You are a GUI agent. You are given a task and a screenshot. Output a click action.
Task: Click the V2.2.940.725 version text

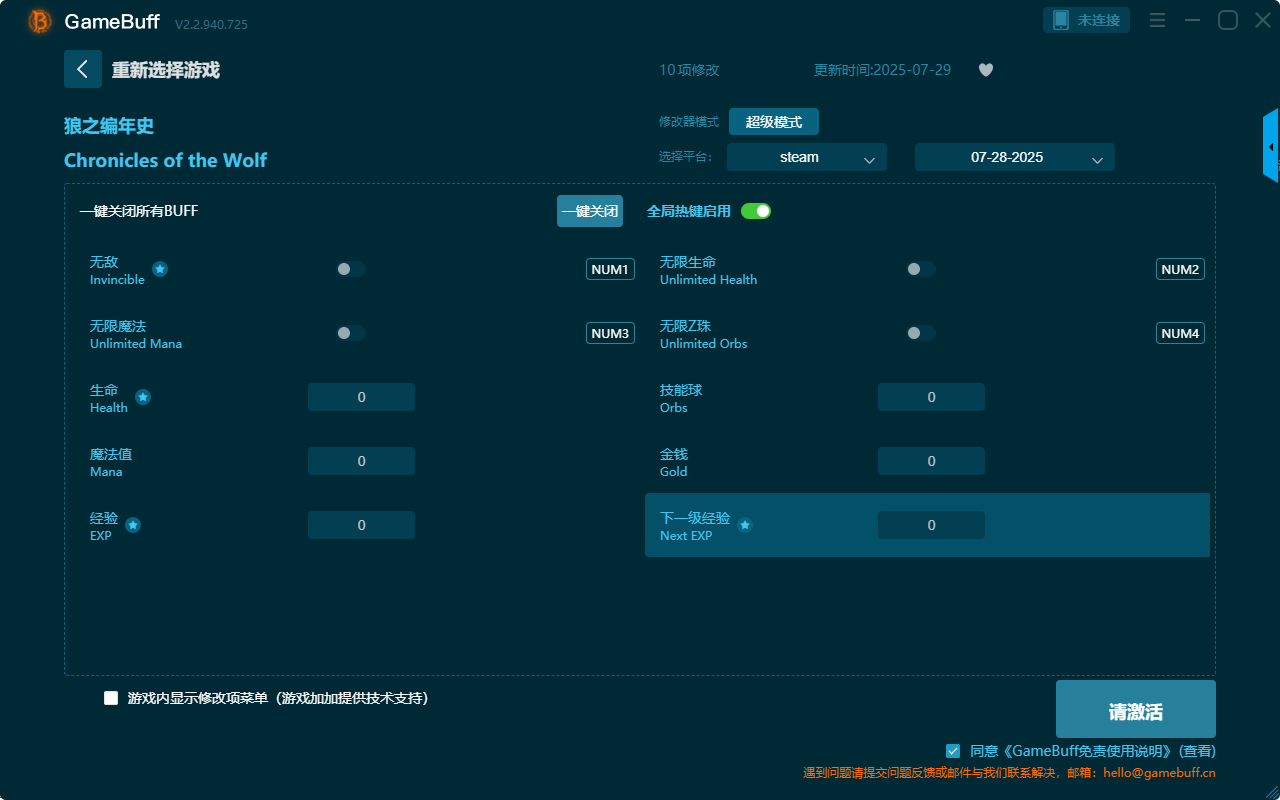click(211, 24)
